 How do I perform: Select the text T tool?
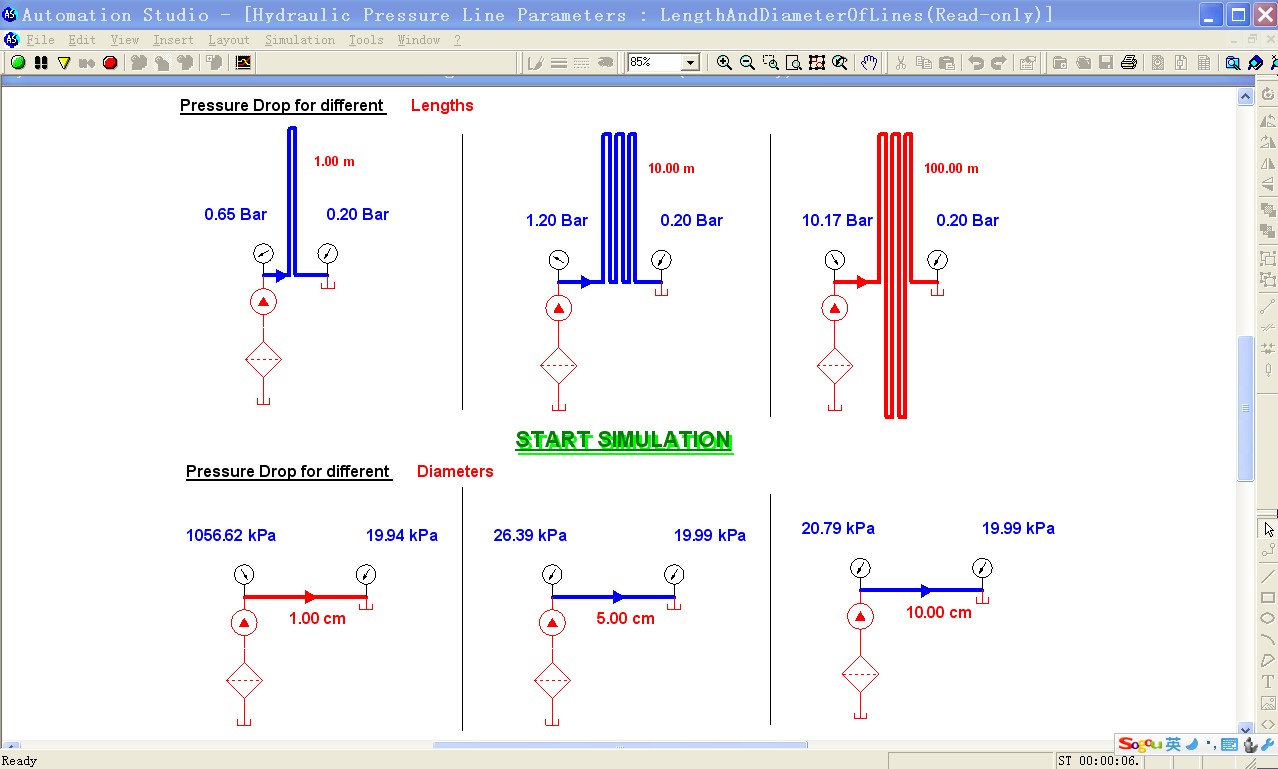(x=1268, y=681)
